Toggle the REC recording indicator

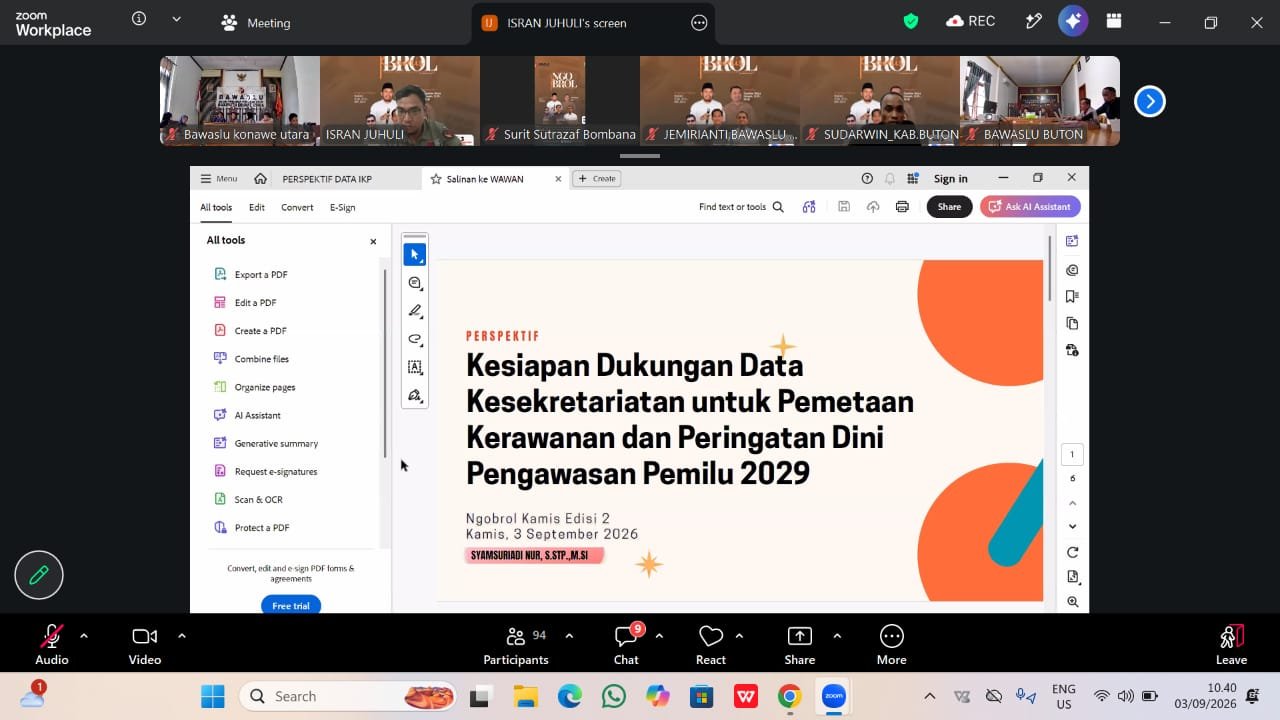[x=970, y=21]
